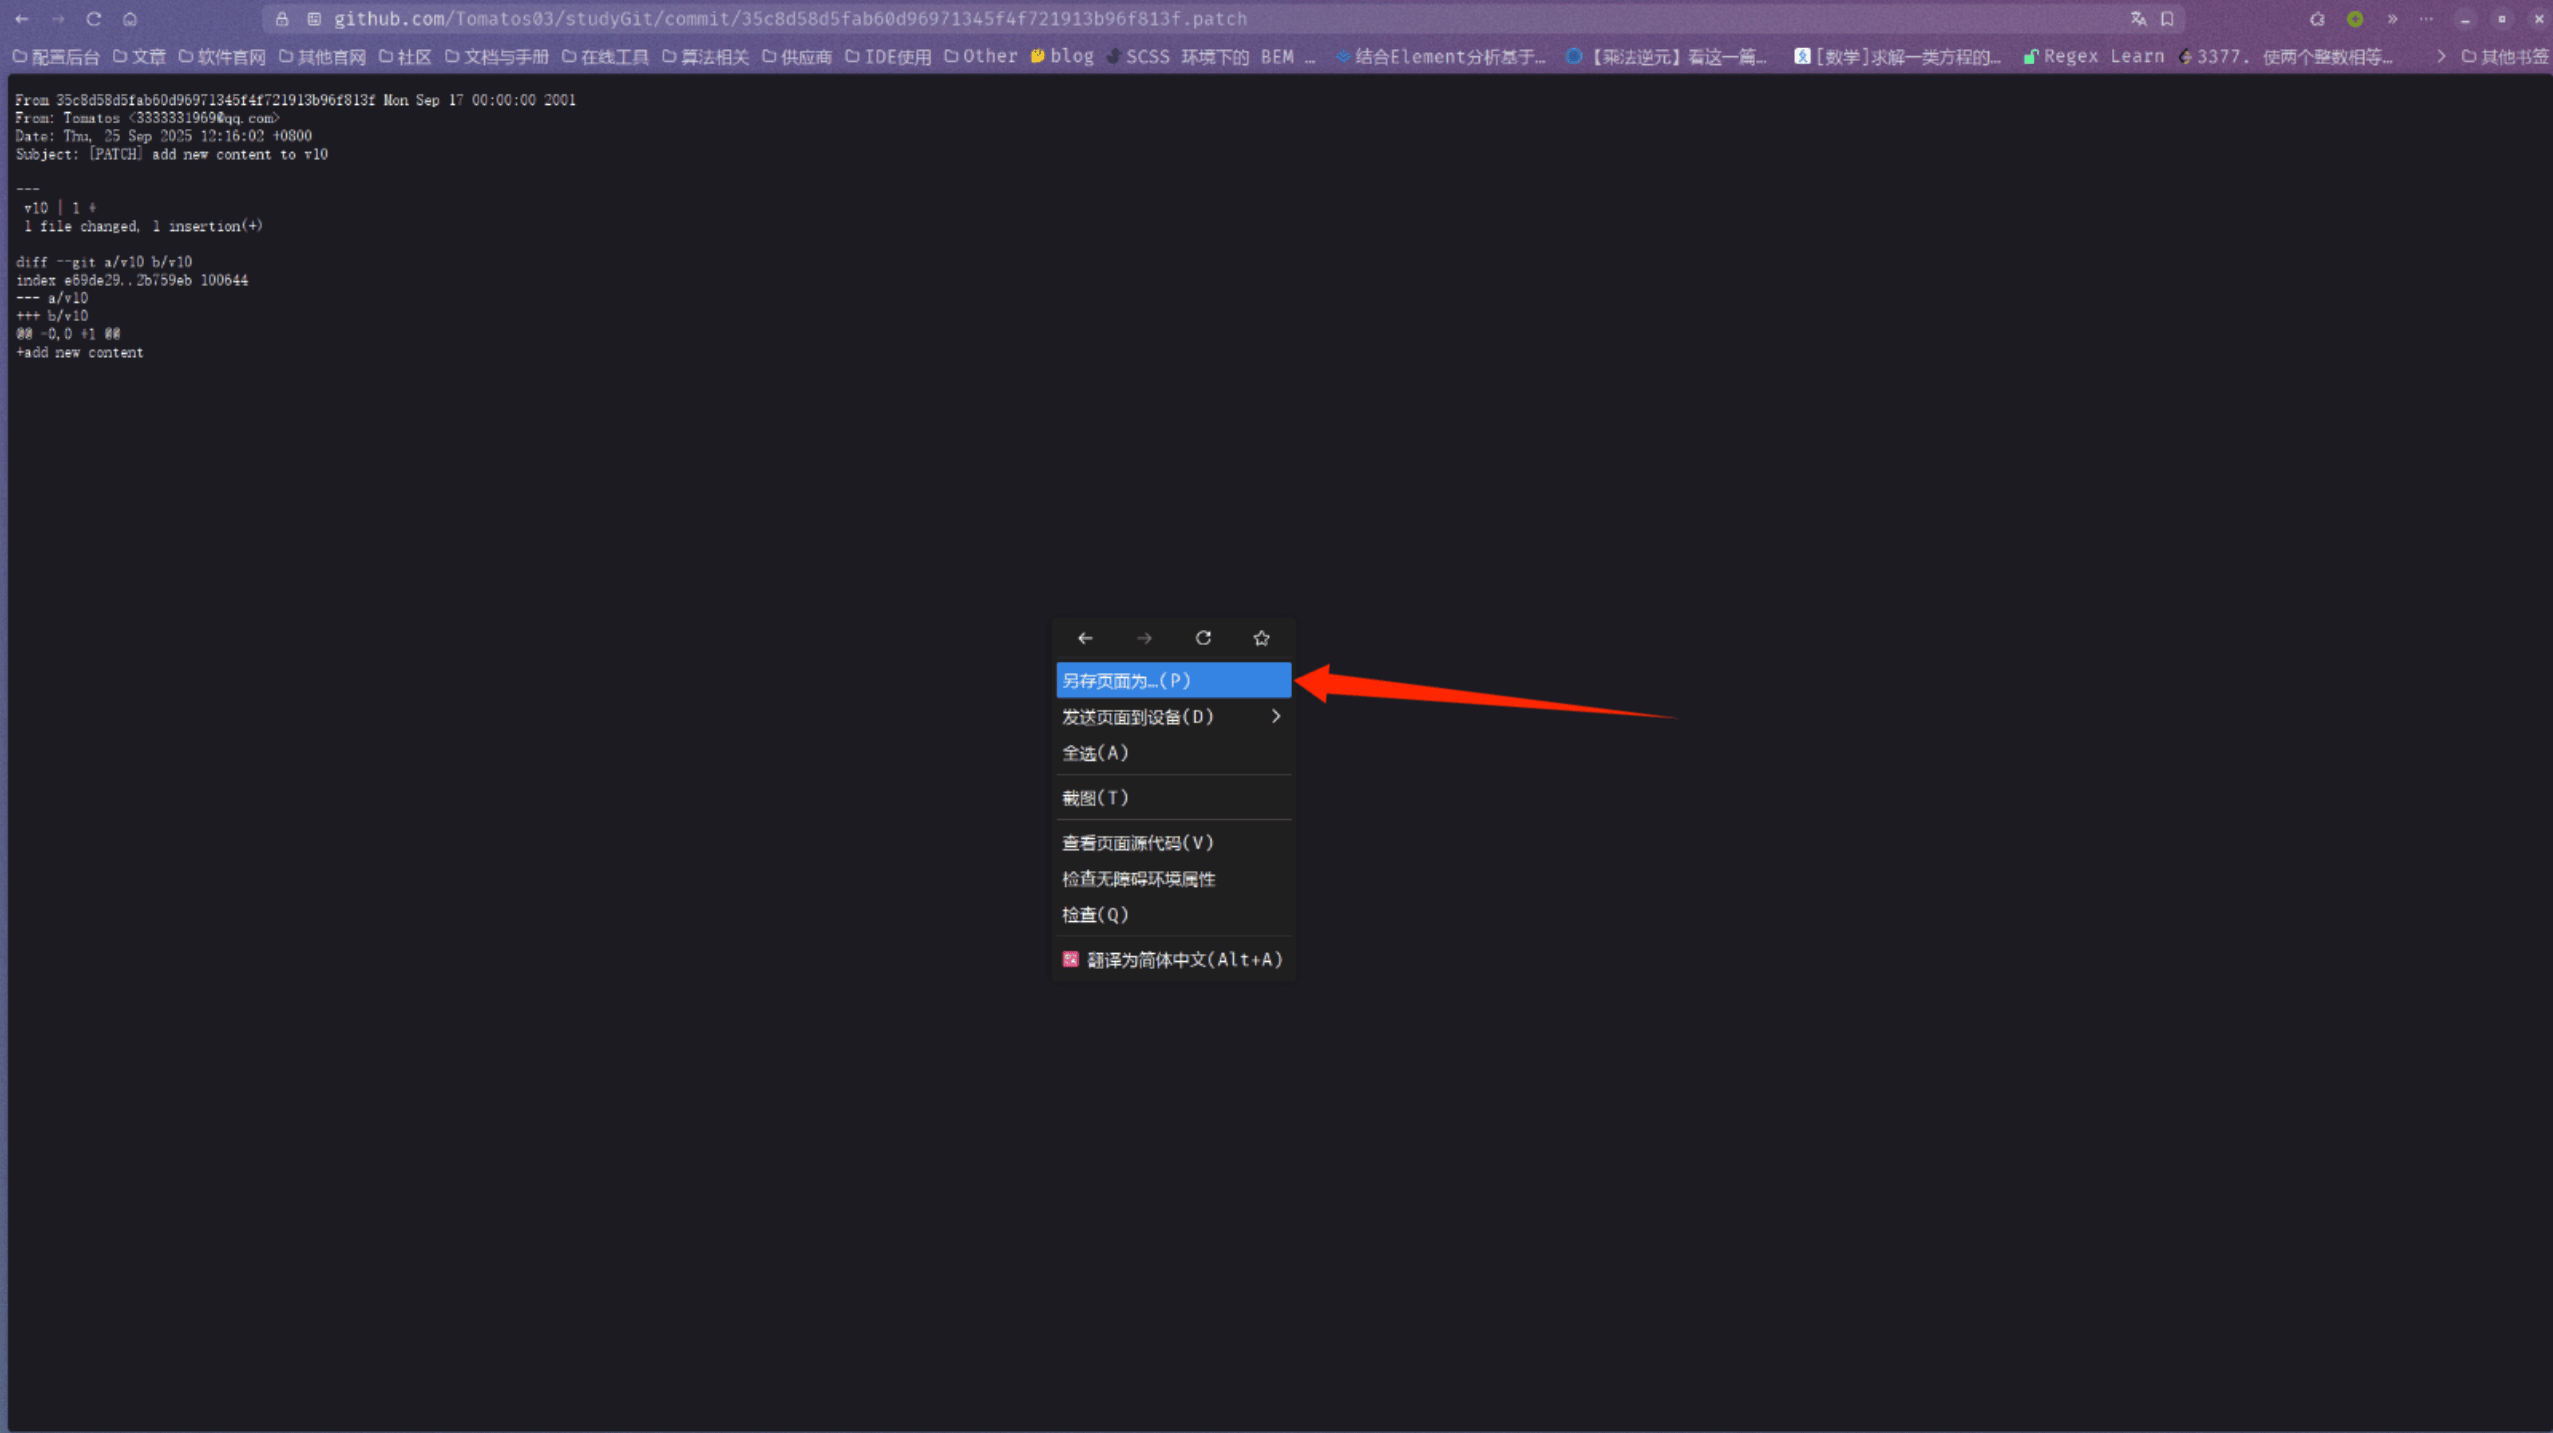Open the 算法相关 bookmarks folder
Image resolution: width=2553 pixels, height=1433 pixels.
point(706,57)
